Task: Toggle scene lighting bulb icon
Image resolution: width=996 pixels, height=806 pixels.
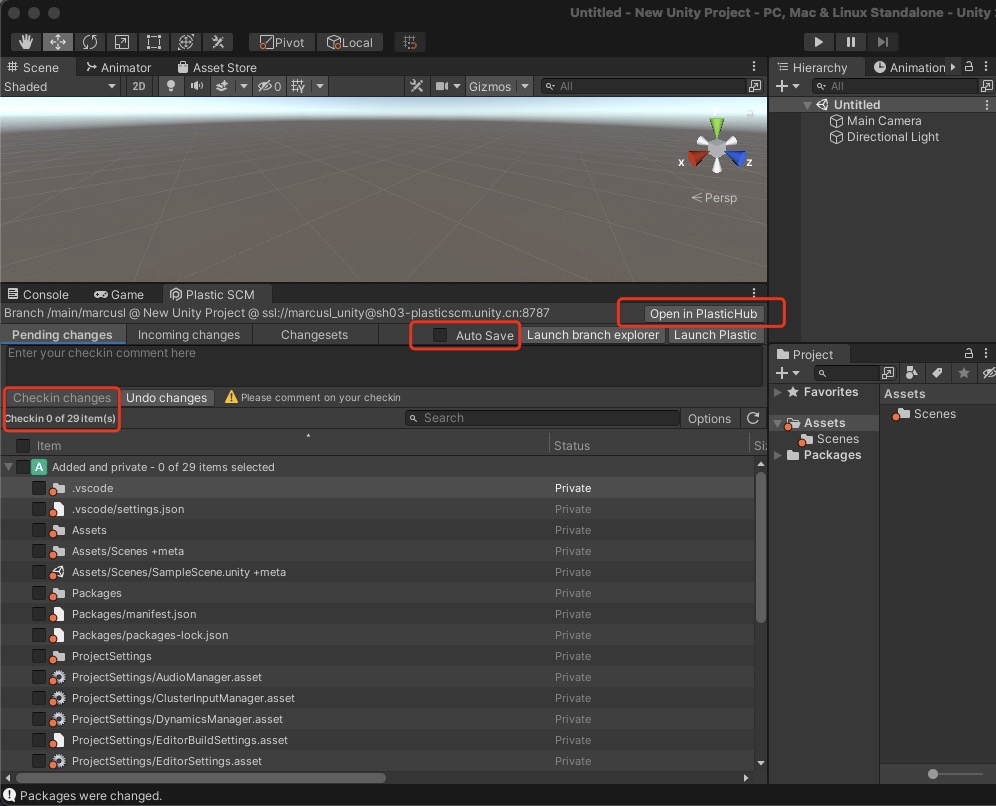Action: (x=170, y=86)
